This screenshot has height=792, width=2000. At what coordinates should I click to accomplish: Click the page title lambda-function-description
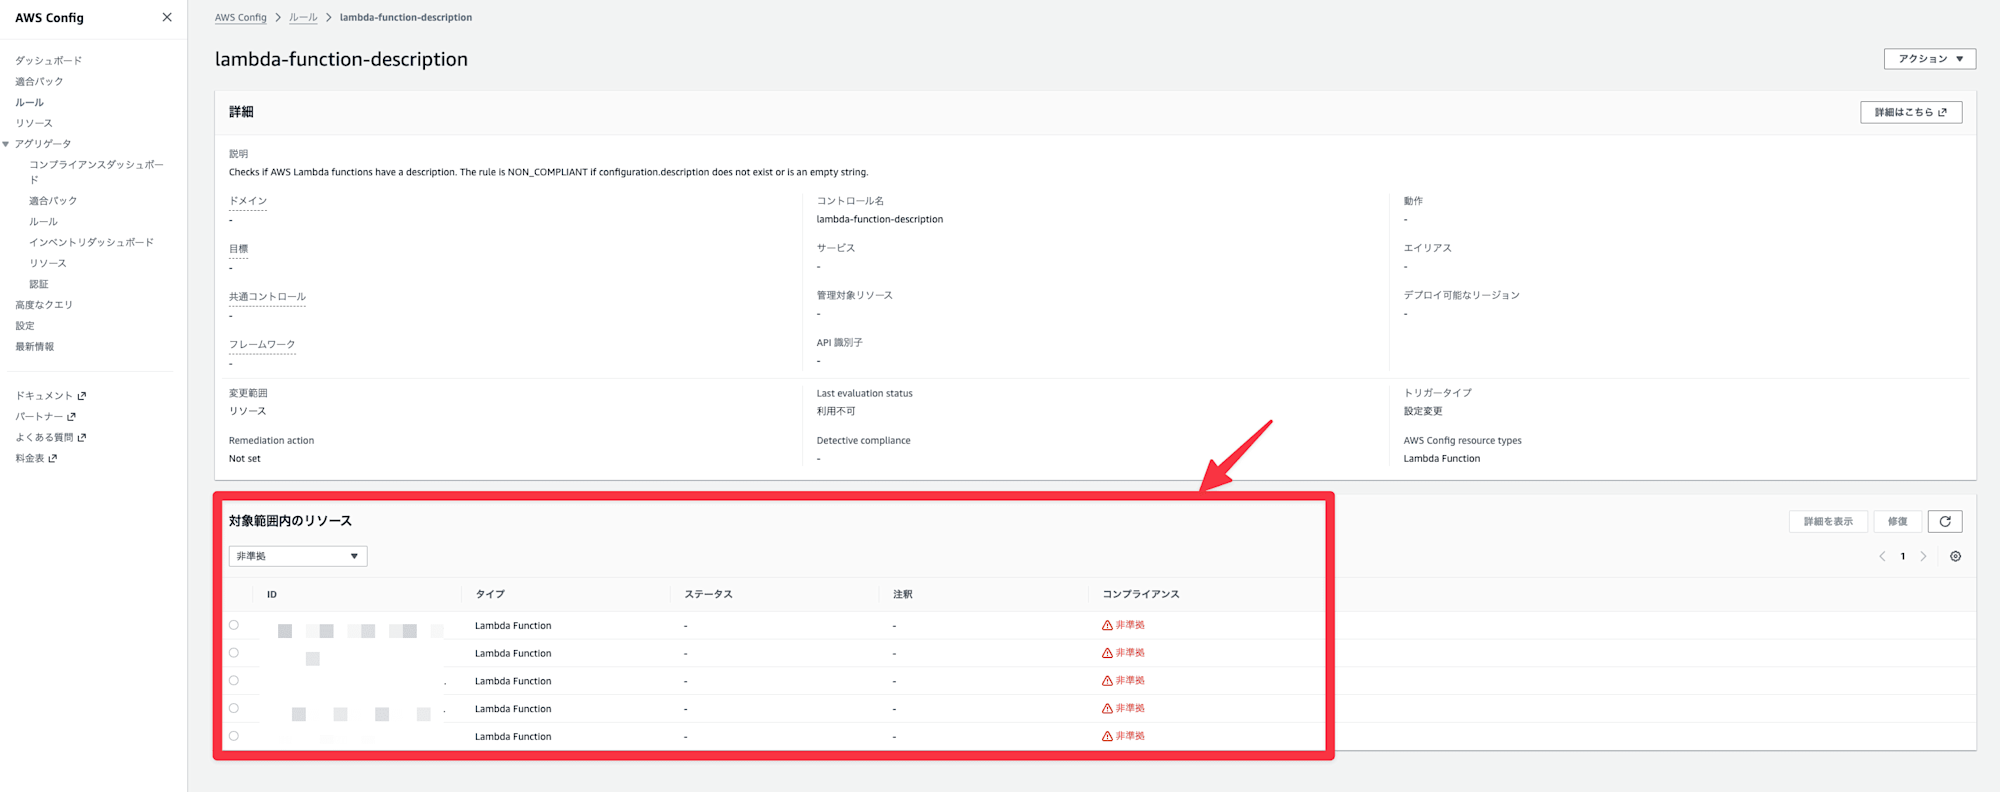coord(341,59)
